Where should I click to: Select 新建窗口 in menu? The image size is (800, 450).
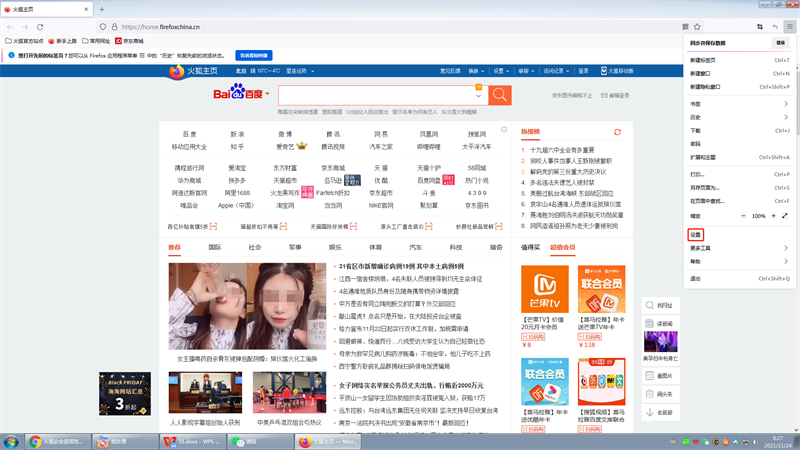(739, 73)
